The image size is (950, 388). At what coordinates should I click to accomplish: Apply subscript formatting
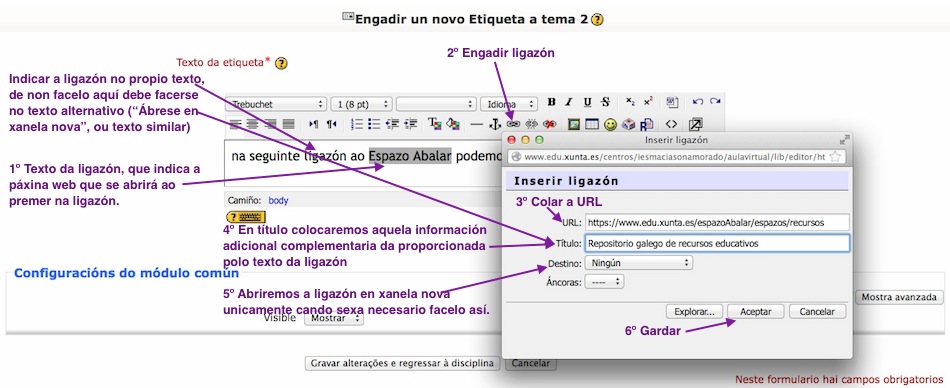point(631,102)
